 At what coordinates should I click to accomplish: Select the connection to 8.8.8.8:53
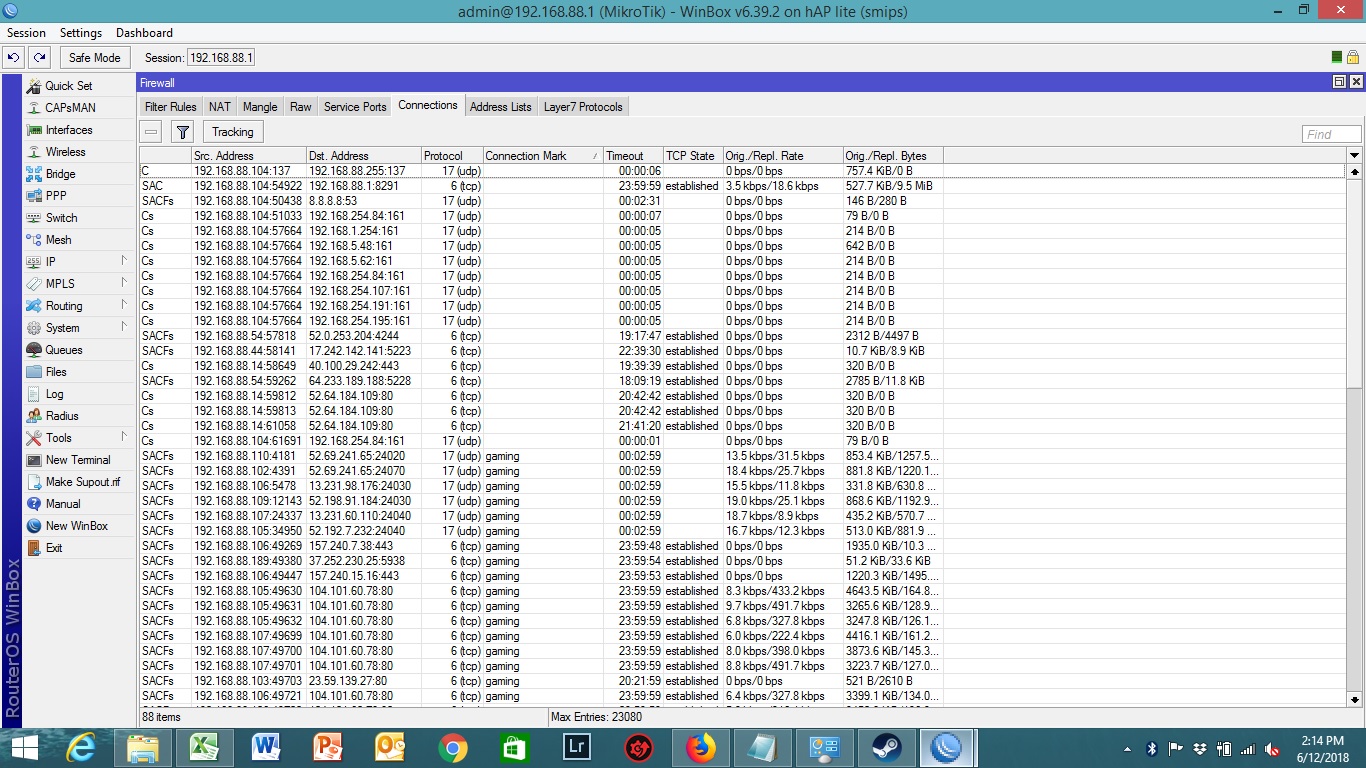pyautogui.click(x=741, y=201)
